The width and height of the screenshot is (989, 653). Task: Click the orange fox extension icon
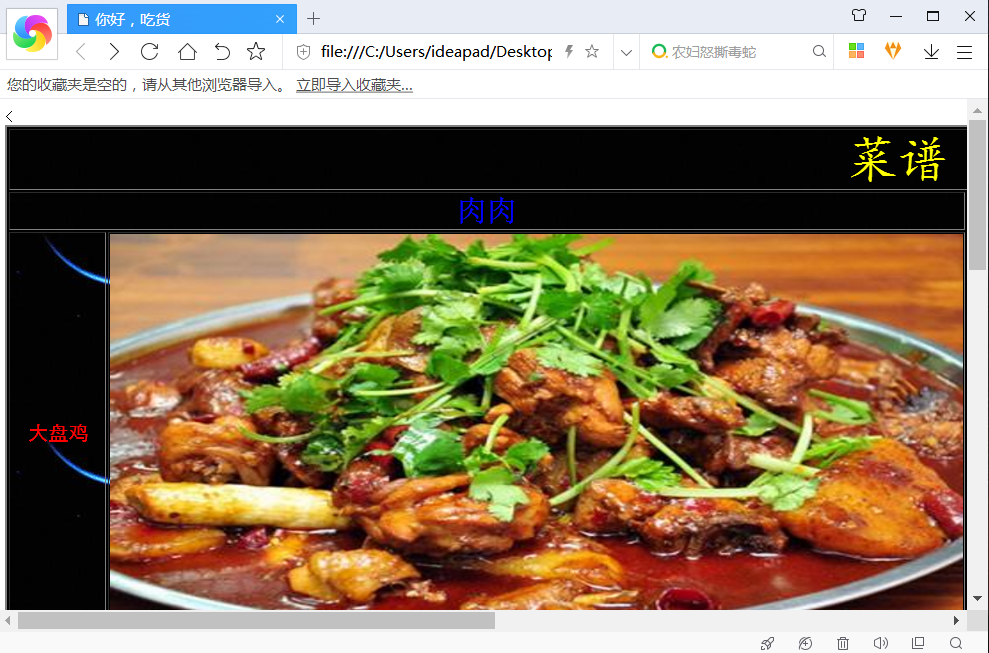point(893,50)
